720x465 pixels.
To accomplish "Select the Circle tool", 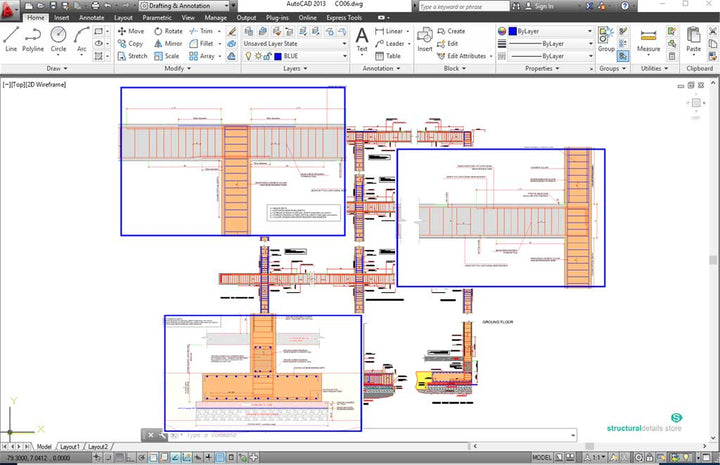I will click(58, 39).
